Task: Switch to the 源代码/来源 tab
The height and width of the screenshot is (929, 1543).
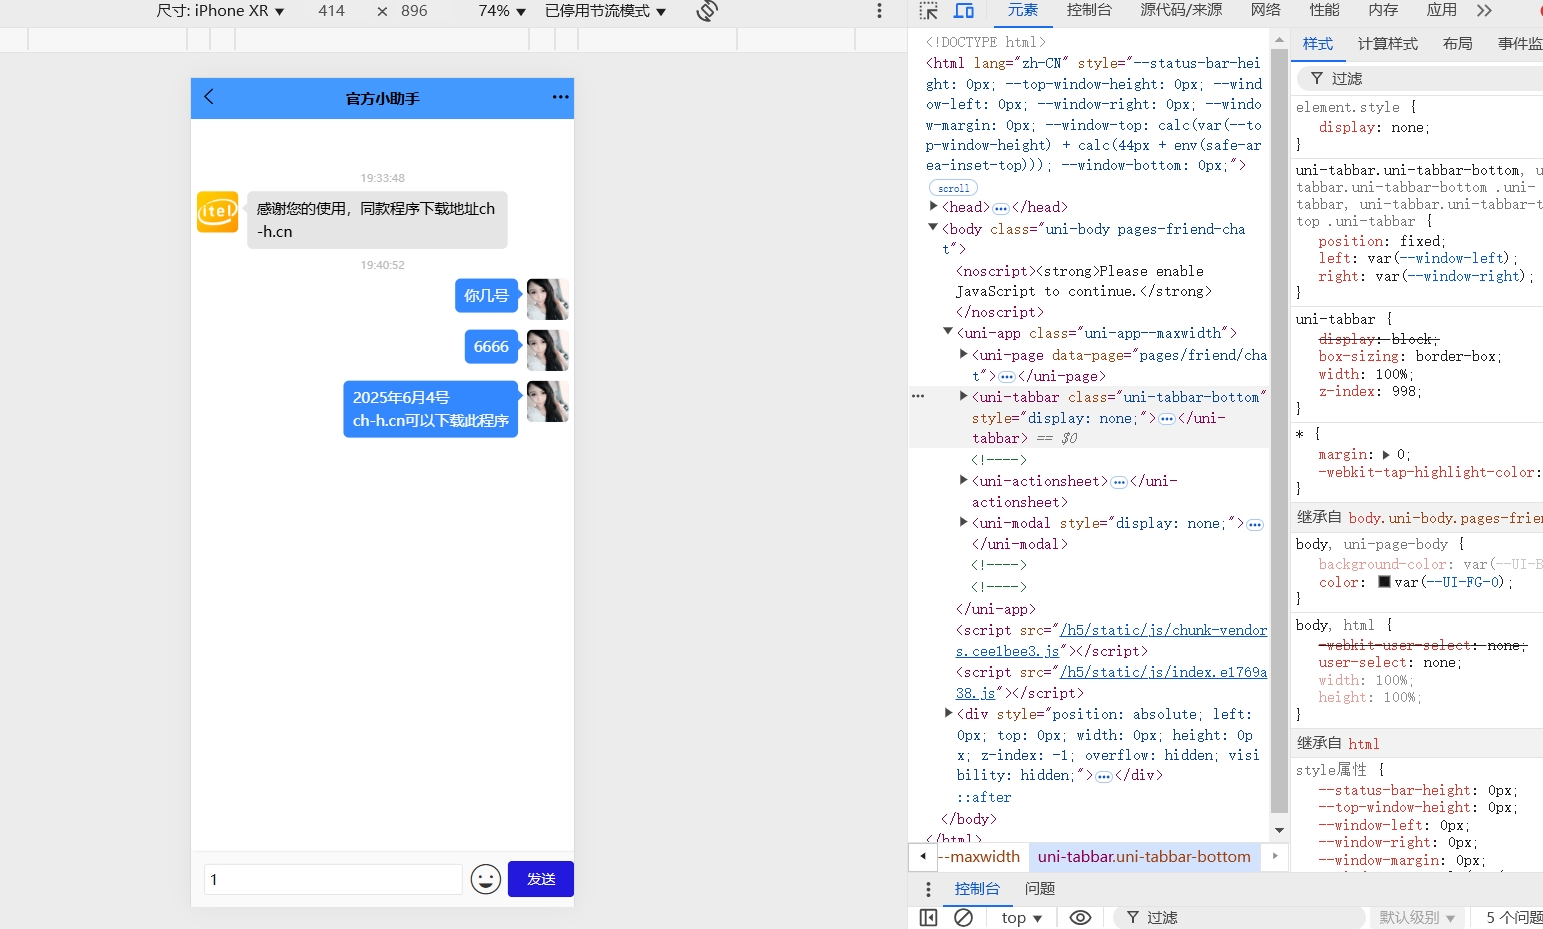Action: 1181,10
